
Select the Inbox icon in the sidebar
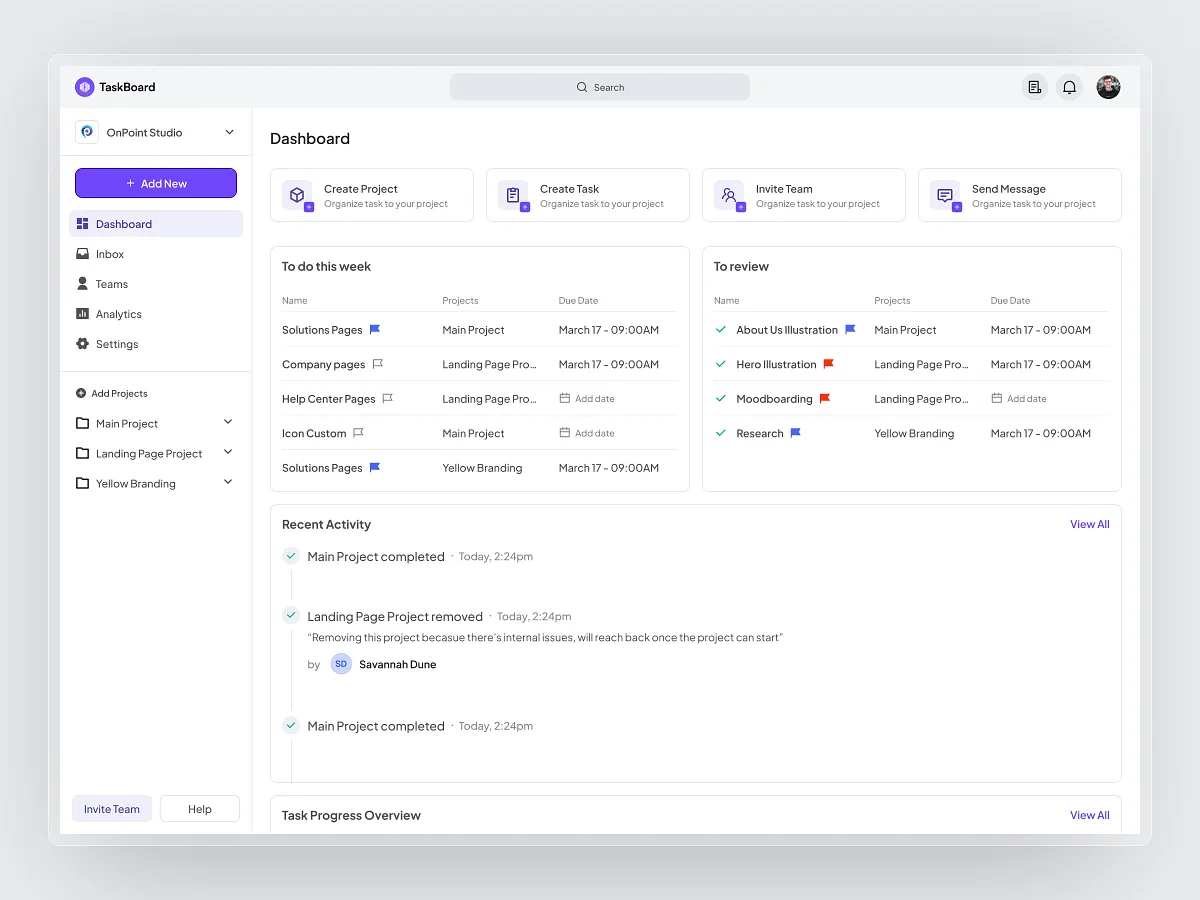[84, 253]
